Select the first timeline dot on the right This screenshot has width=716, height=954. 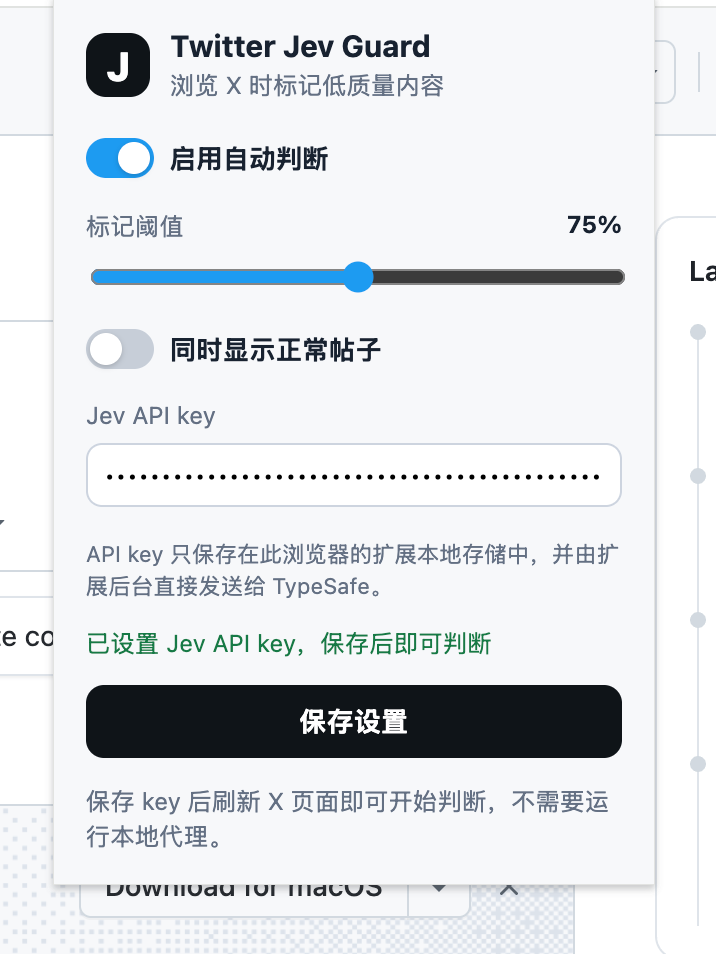click(698, 332)
